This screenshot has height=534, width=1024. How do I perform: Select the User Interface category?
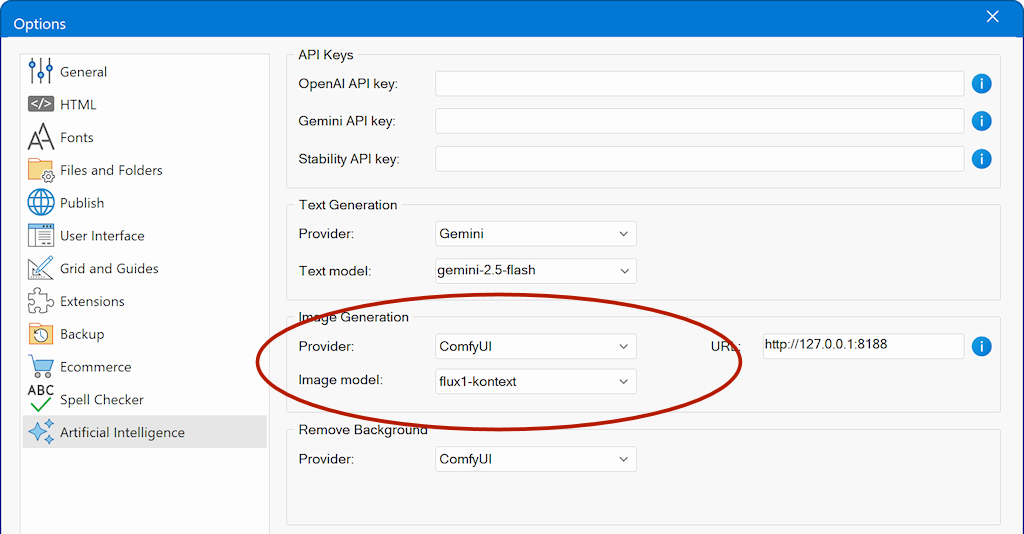[x=145, y=235]
